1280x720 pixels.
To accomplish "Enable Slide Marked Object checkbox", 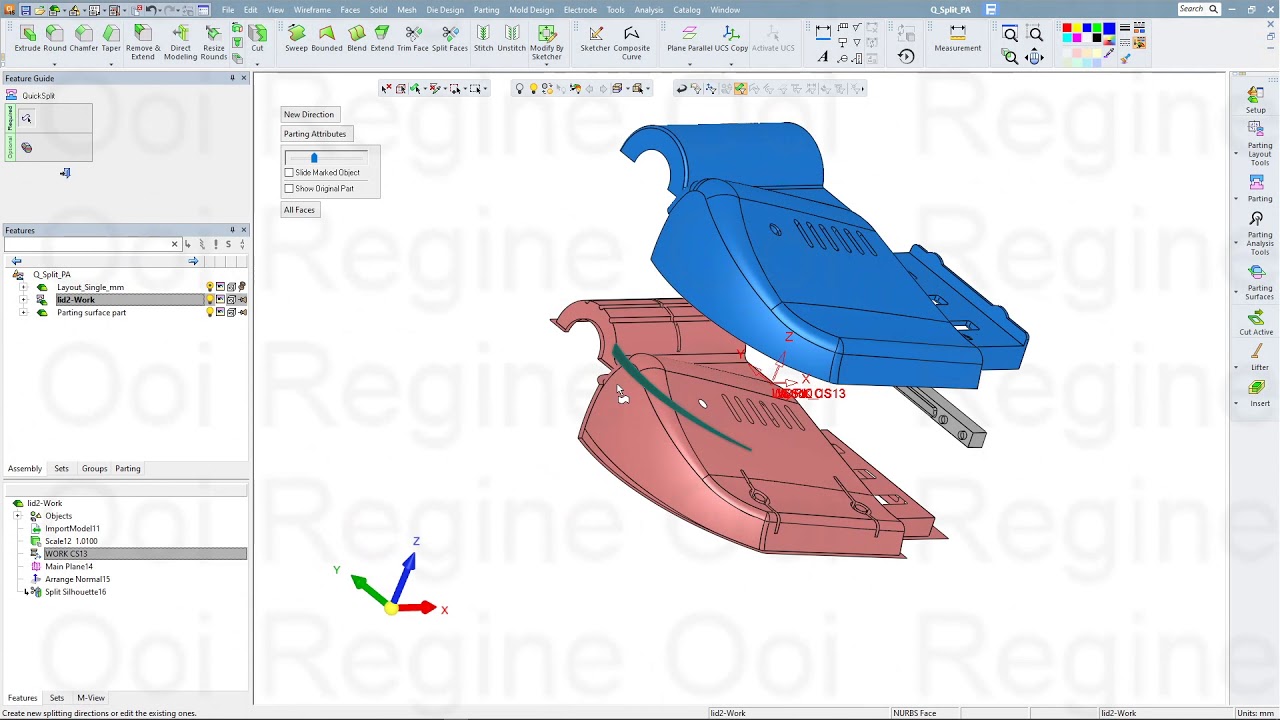I will click(x=289, y=172).
